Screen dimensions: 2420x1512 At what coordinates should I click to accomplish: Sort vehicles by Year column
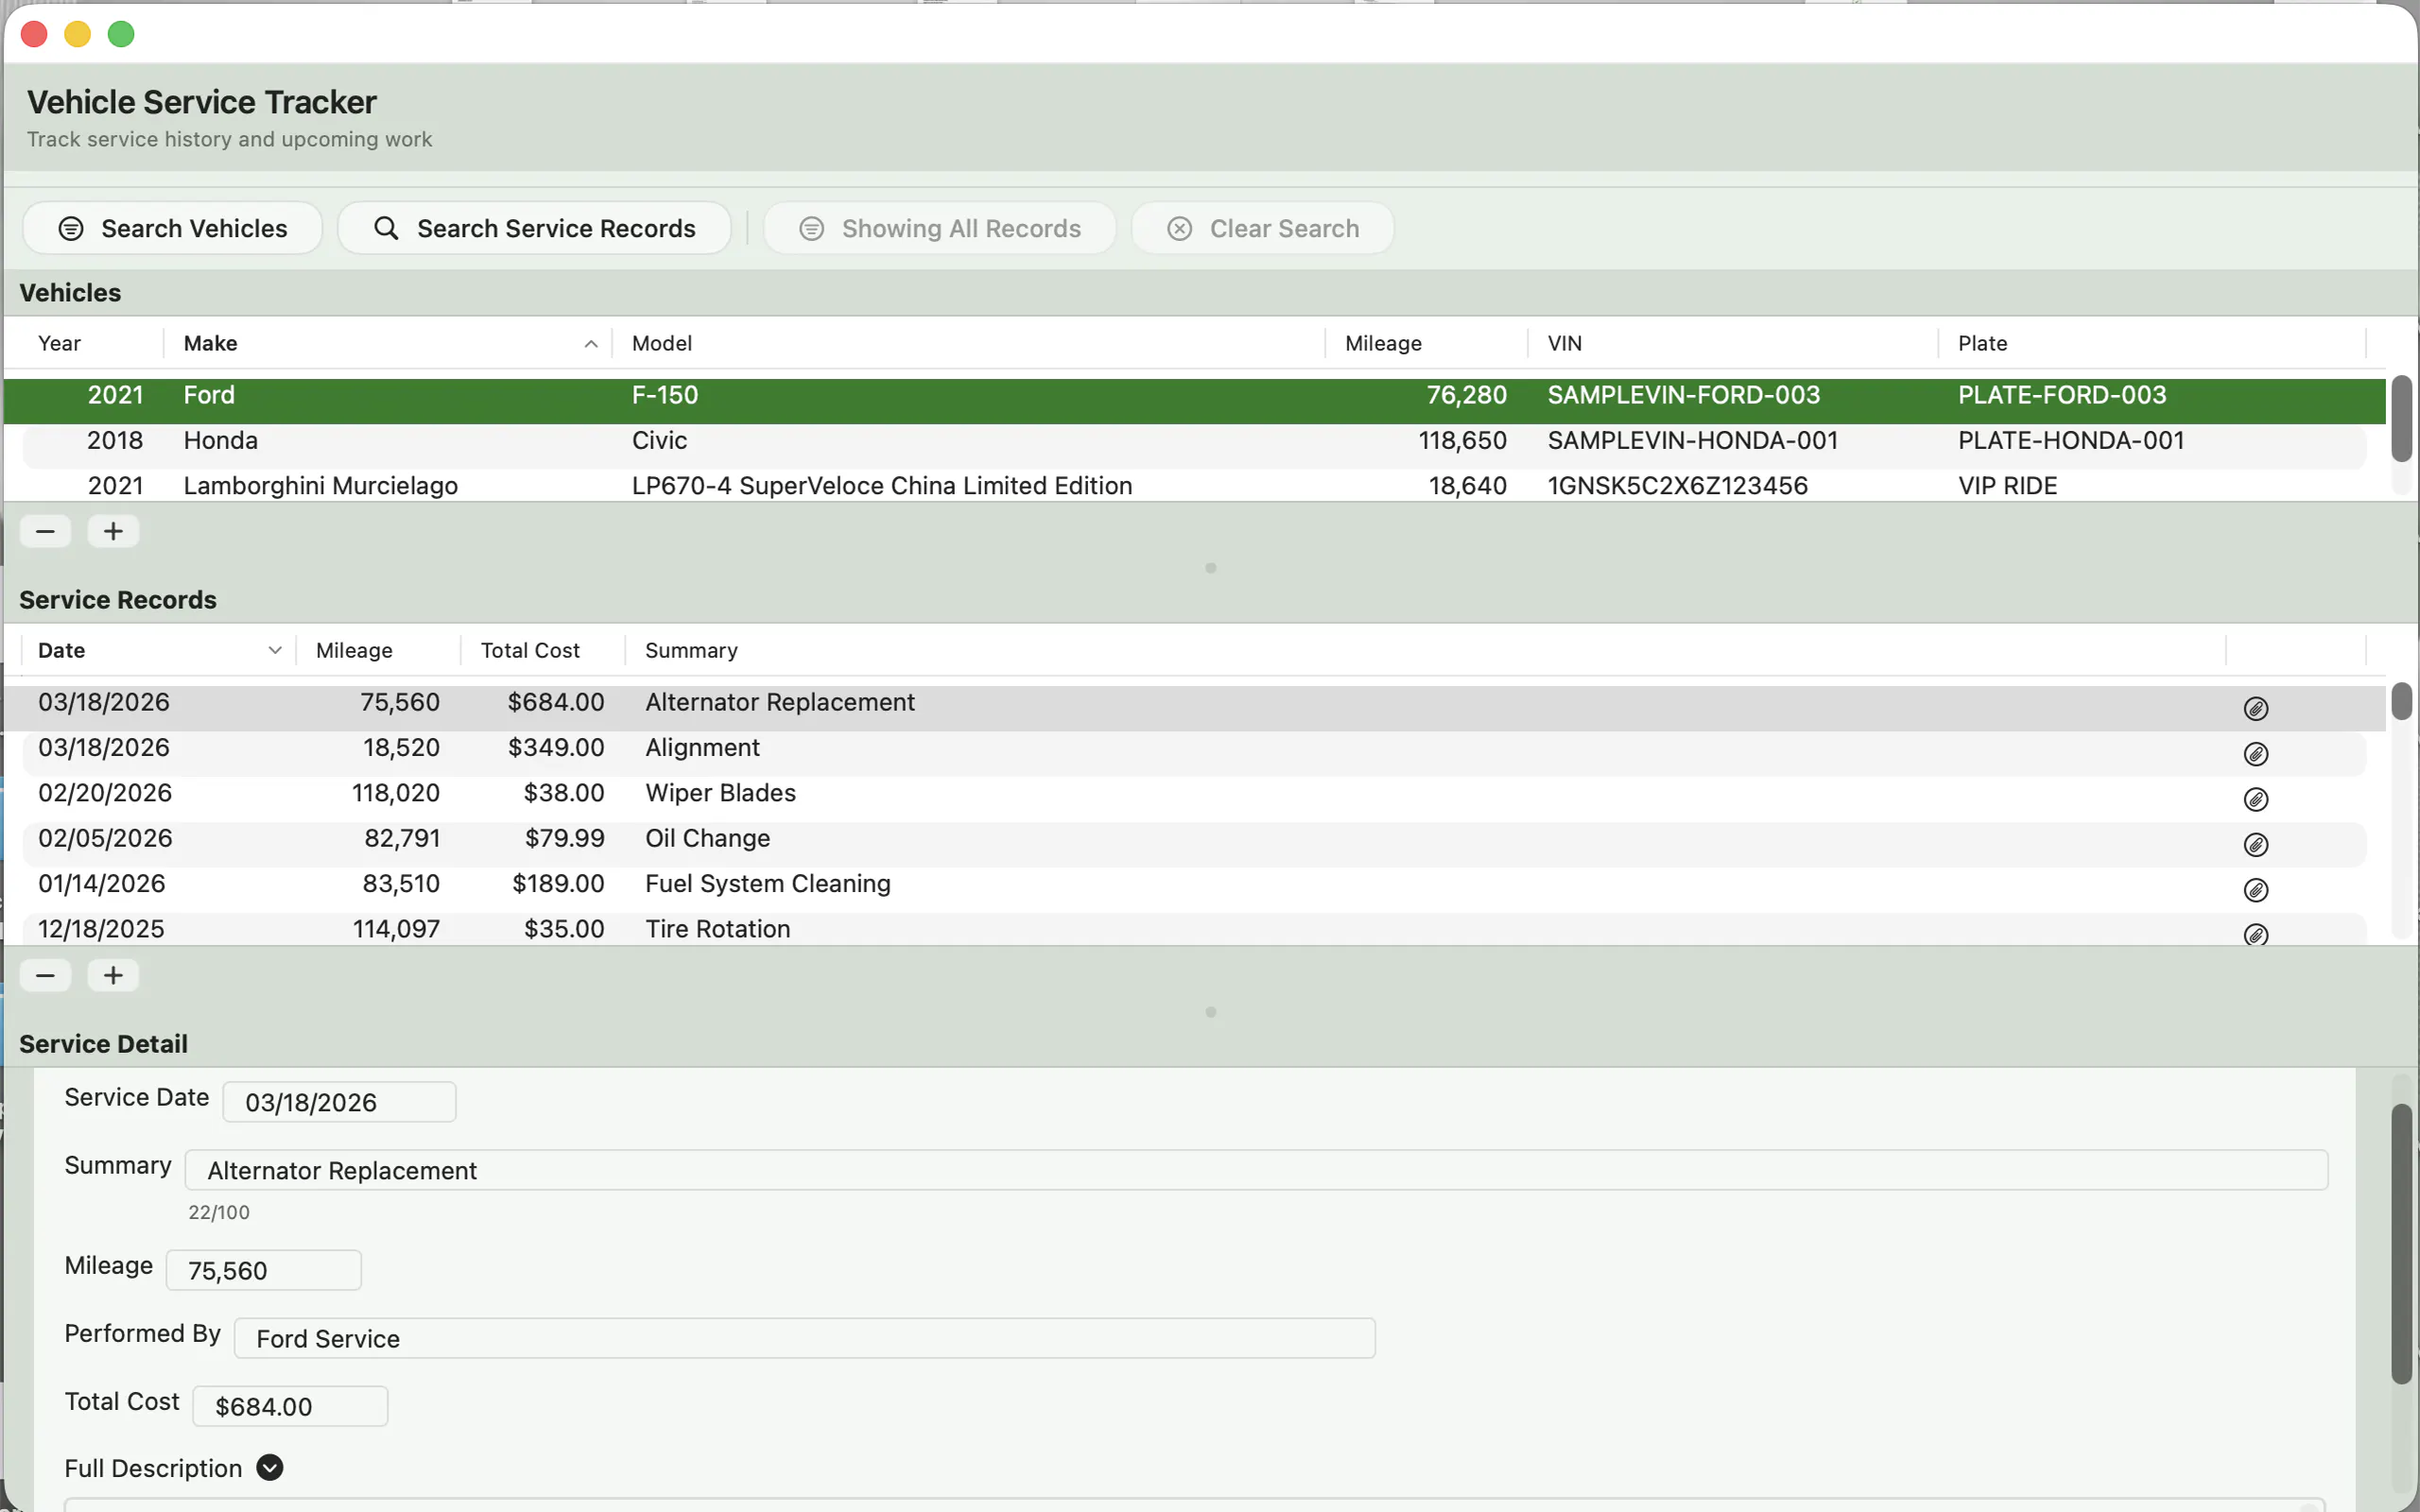84,343
